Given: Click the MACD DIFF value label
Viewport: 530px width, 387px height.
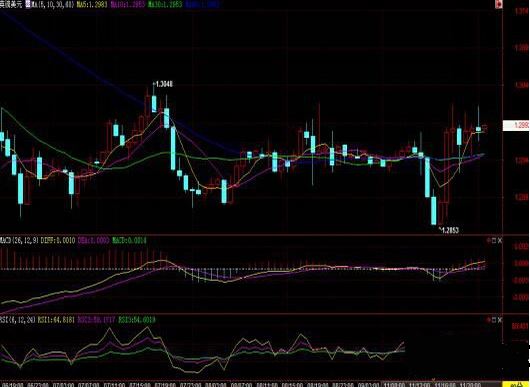Looking at the screenshot, I should coord(58,240).
